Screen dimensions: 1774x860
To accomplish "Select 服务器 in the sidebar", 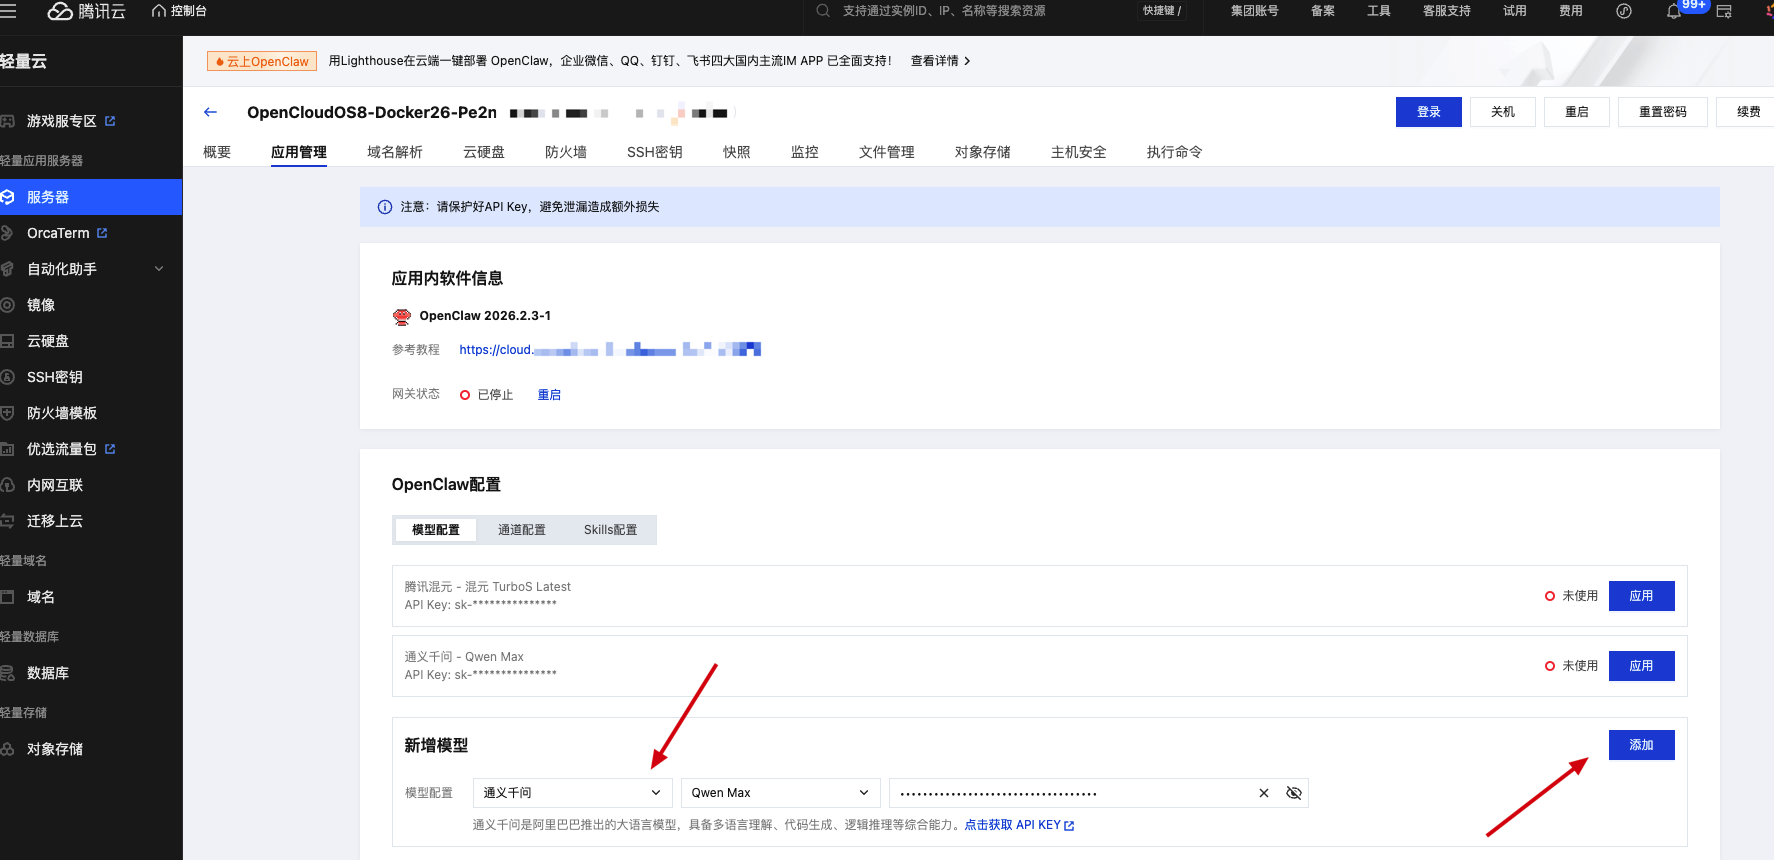I will tap(91, 197).
